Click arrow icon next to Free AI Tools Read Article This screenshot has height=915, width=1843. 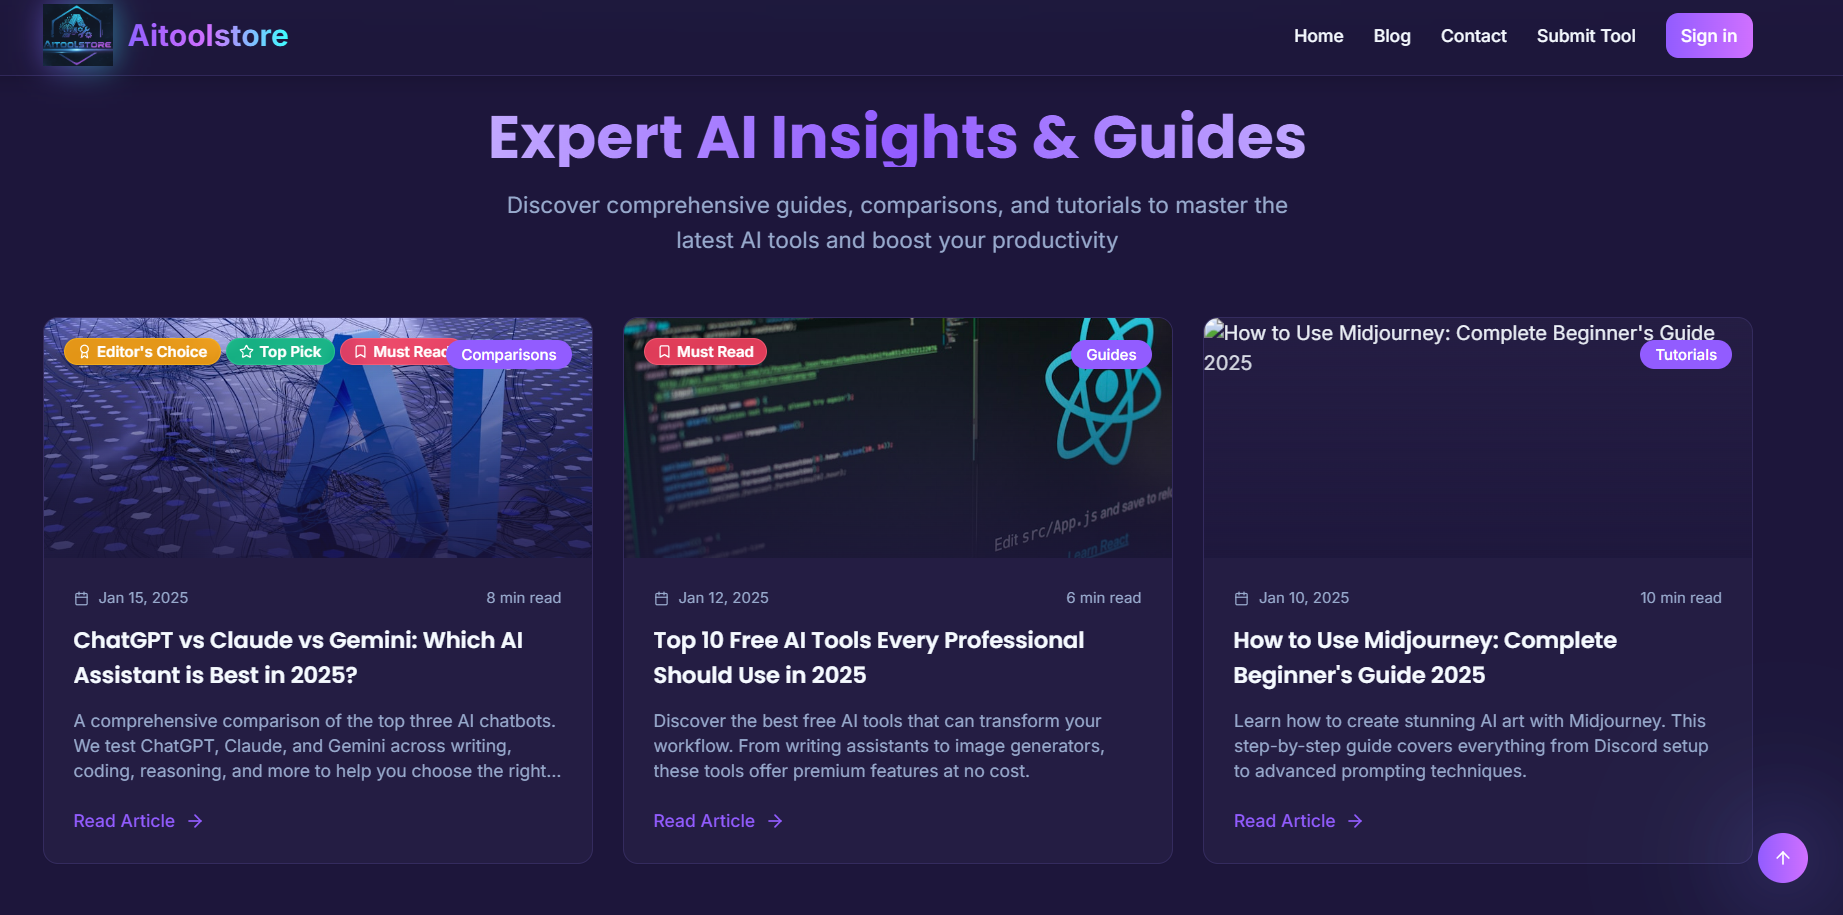coord(775,821)
